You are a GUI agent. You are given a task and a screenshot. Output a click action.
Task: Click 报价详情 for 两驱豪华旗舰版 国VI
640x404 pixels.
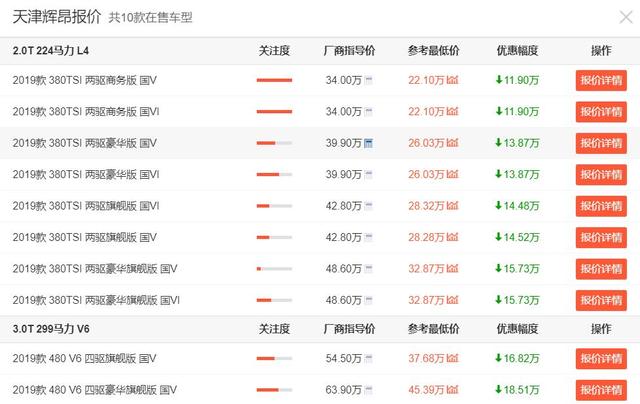click(601, 300)
